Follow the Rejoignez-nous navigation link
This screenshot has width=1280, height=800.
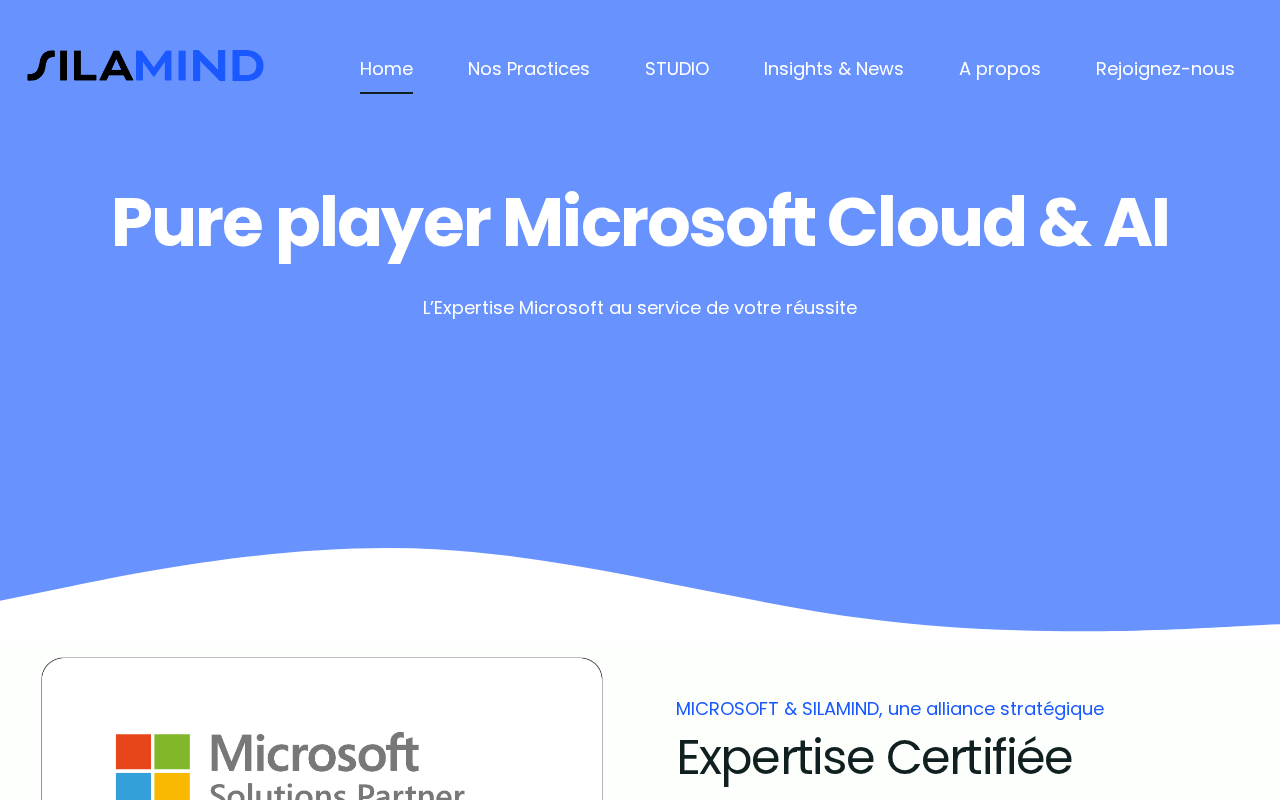click(1165, 69)
